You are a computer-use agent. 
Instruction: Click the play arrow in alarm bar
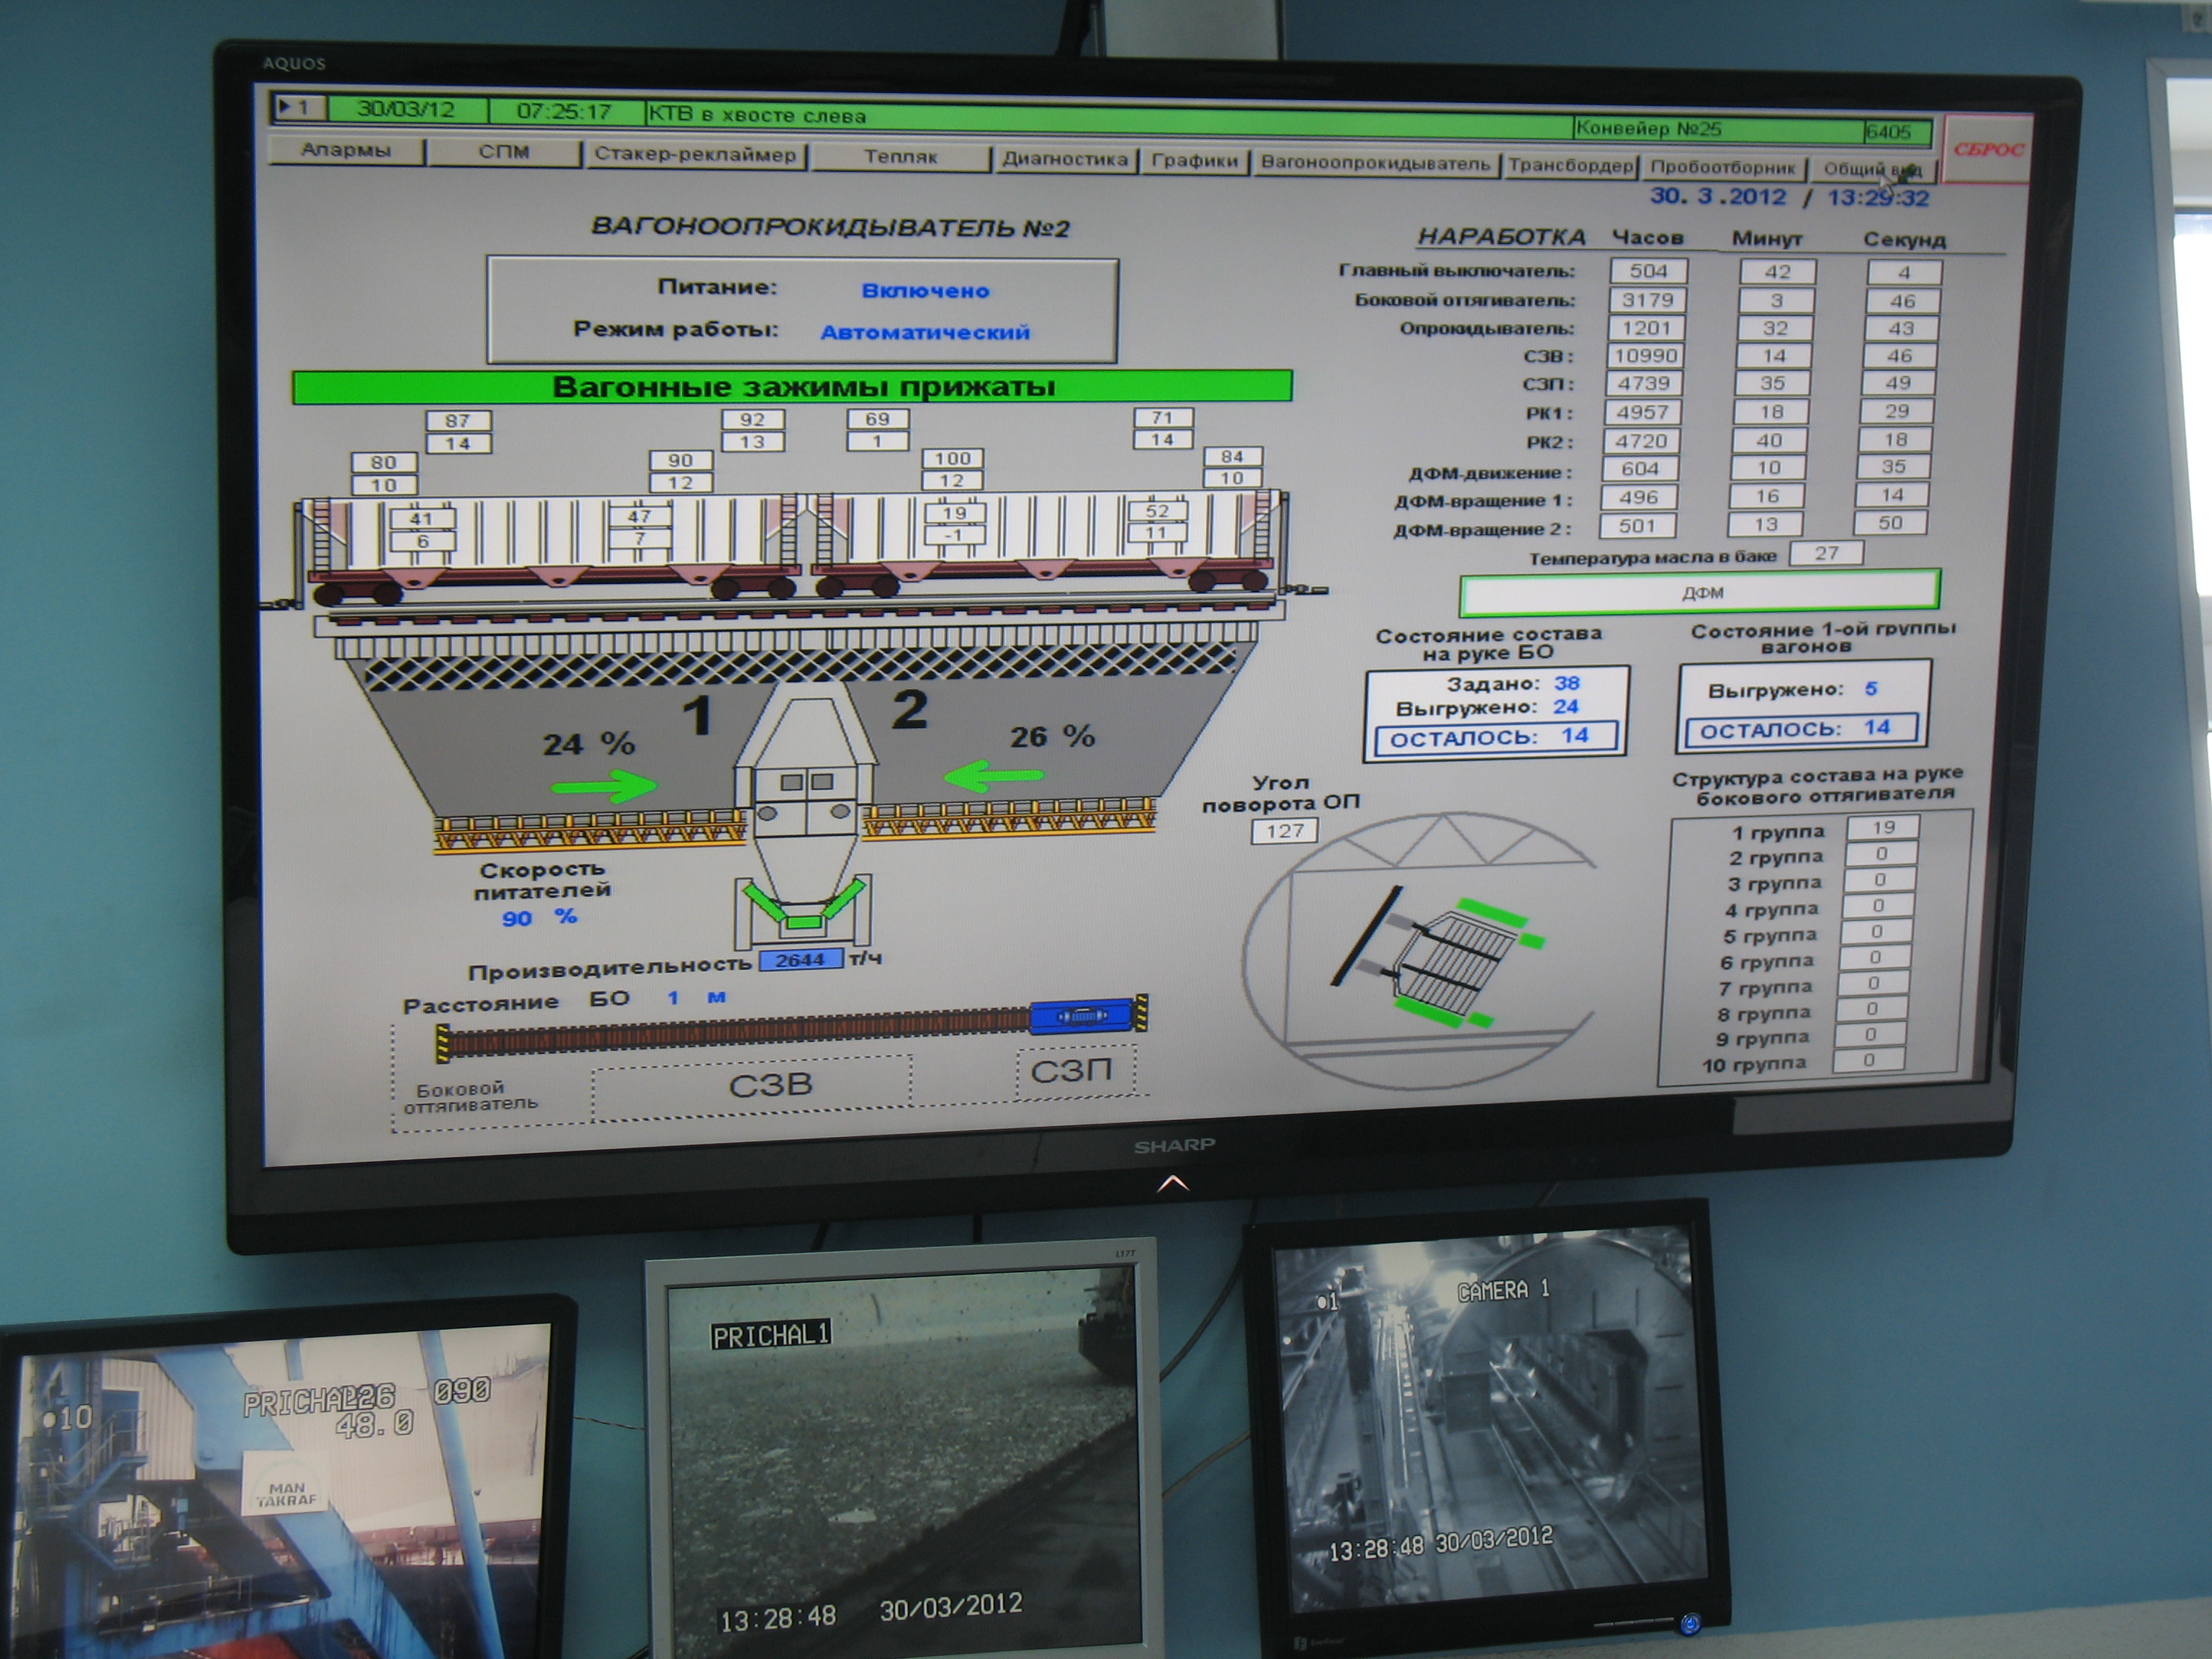tap(285, 105)
